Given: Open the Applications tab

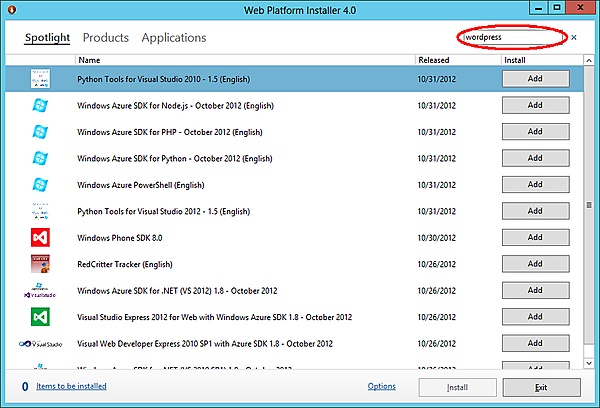Looking at the screenshot, I should pos(174,38).
